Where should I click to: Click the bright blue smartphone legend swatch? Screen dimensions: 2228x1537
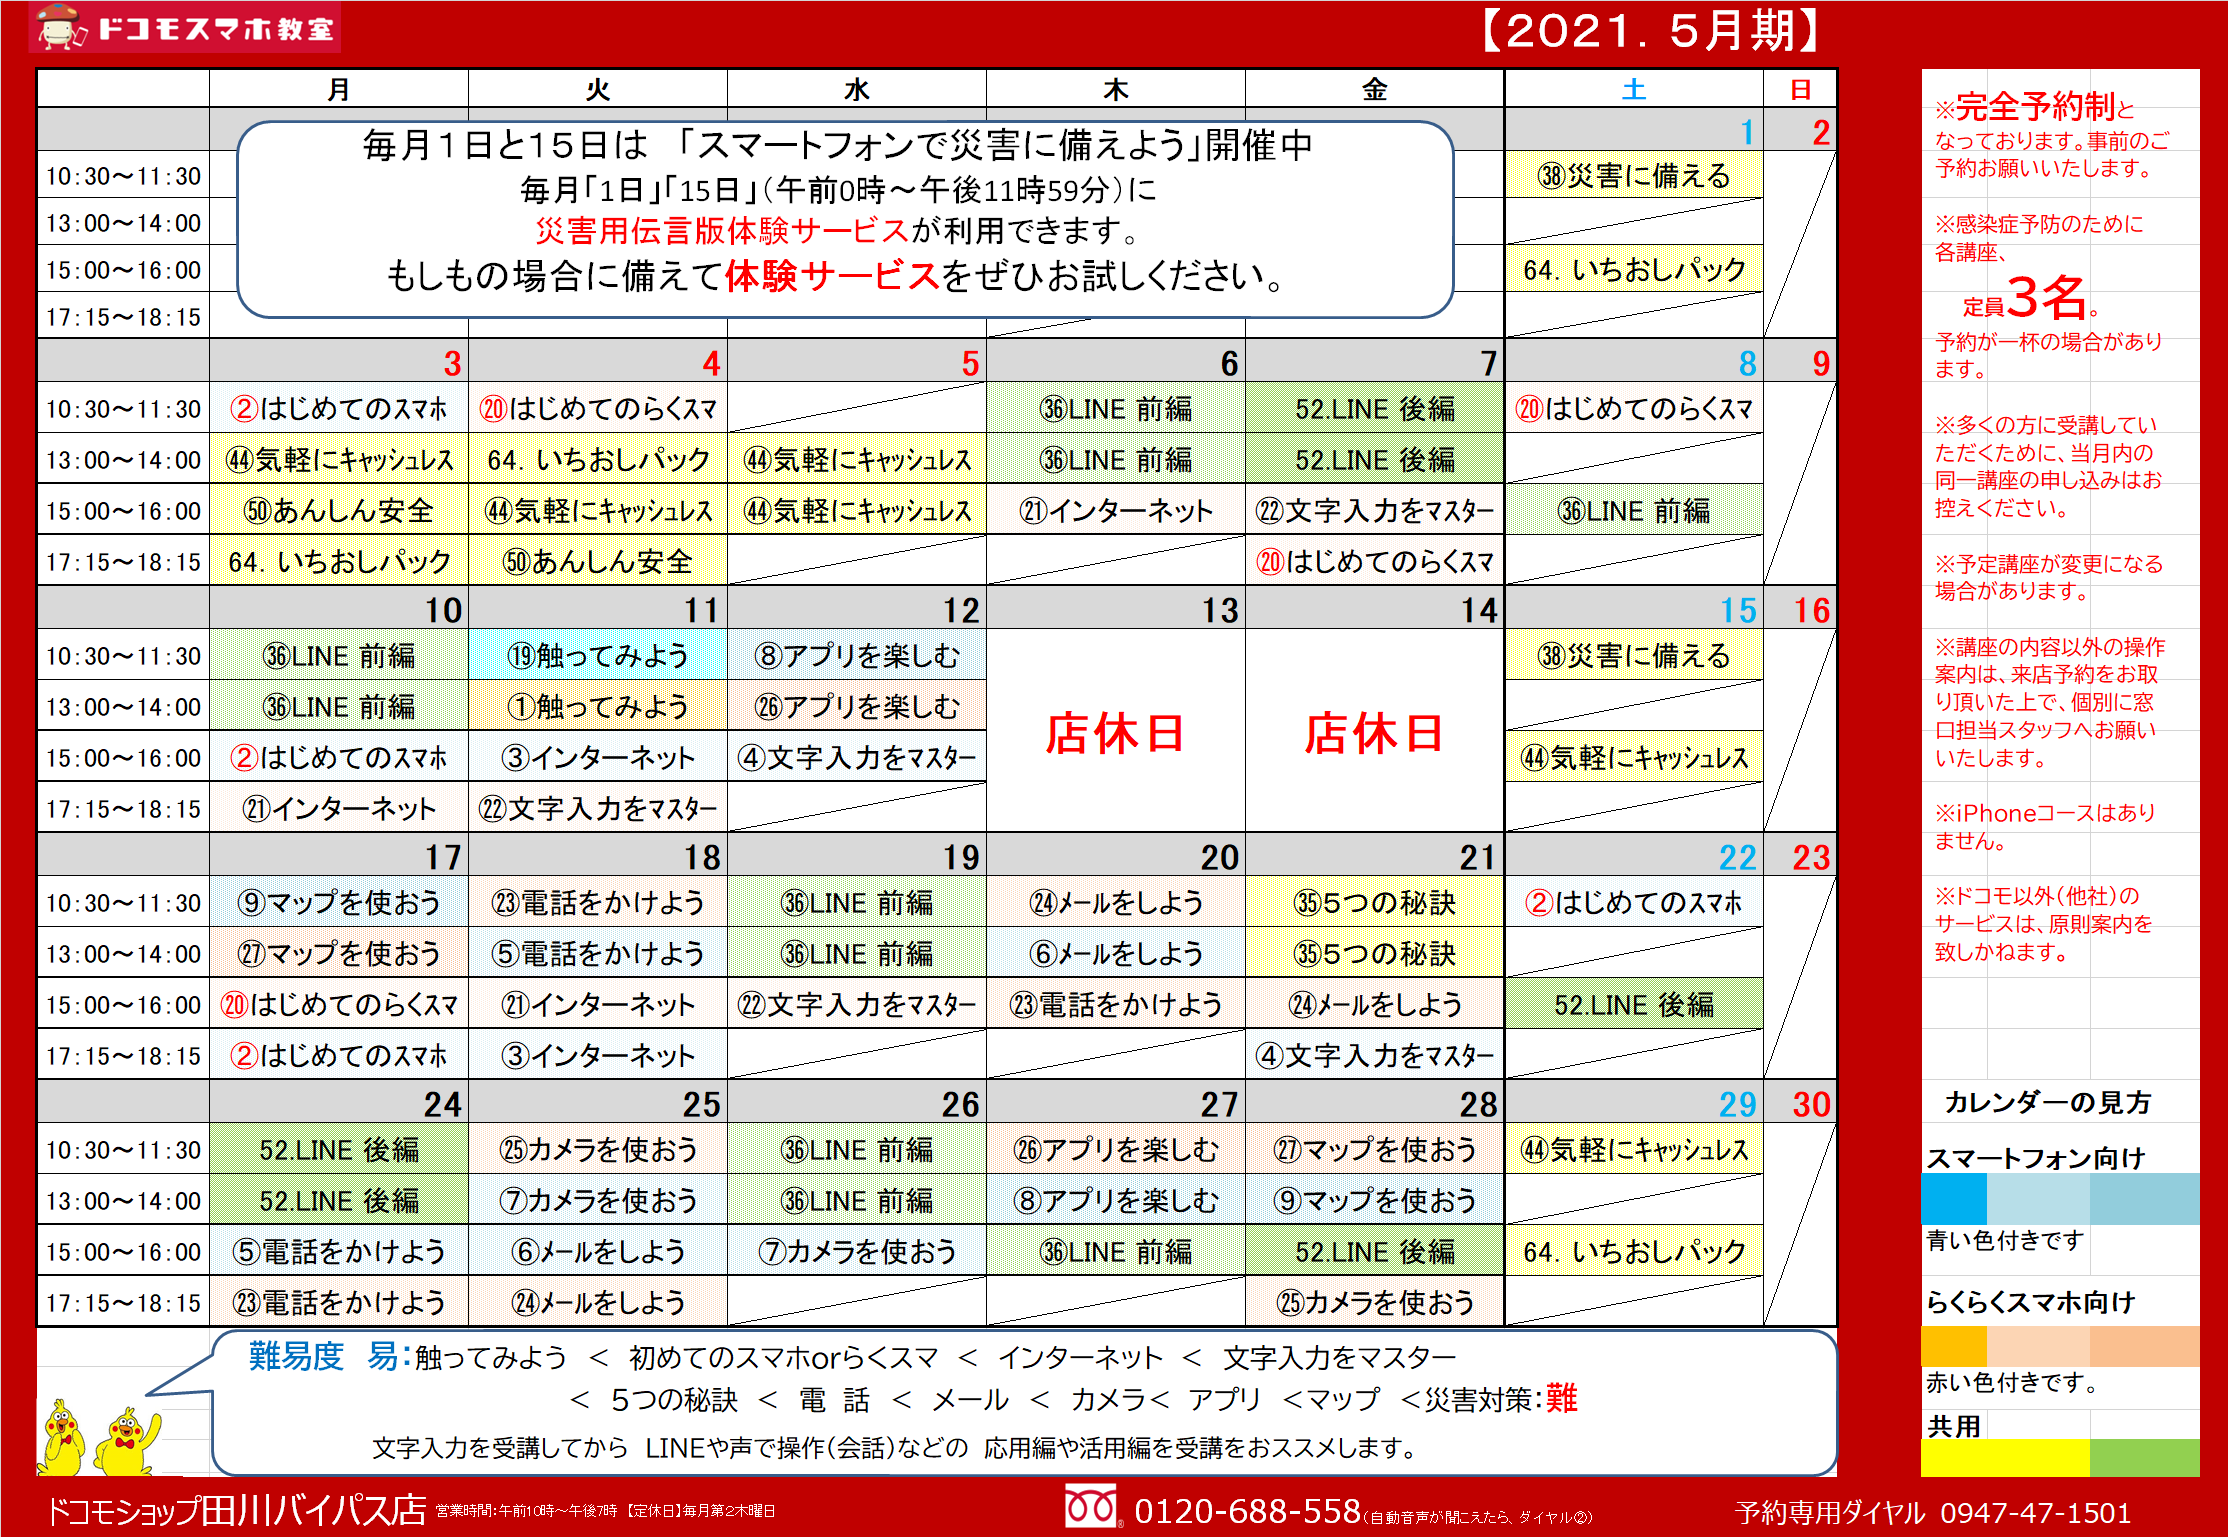click(x=1953, y=1198)
